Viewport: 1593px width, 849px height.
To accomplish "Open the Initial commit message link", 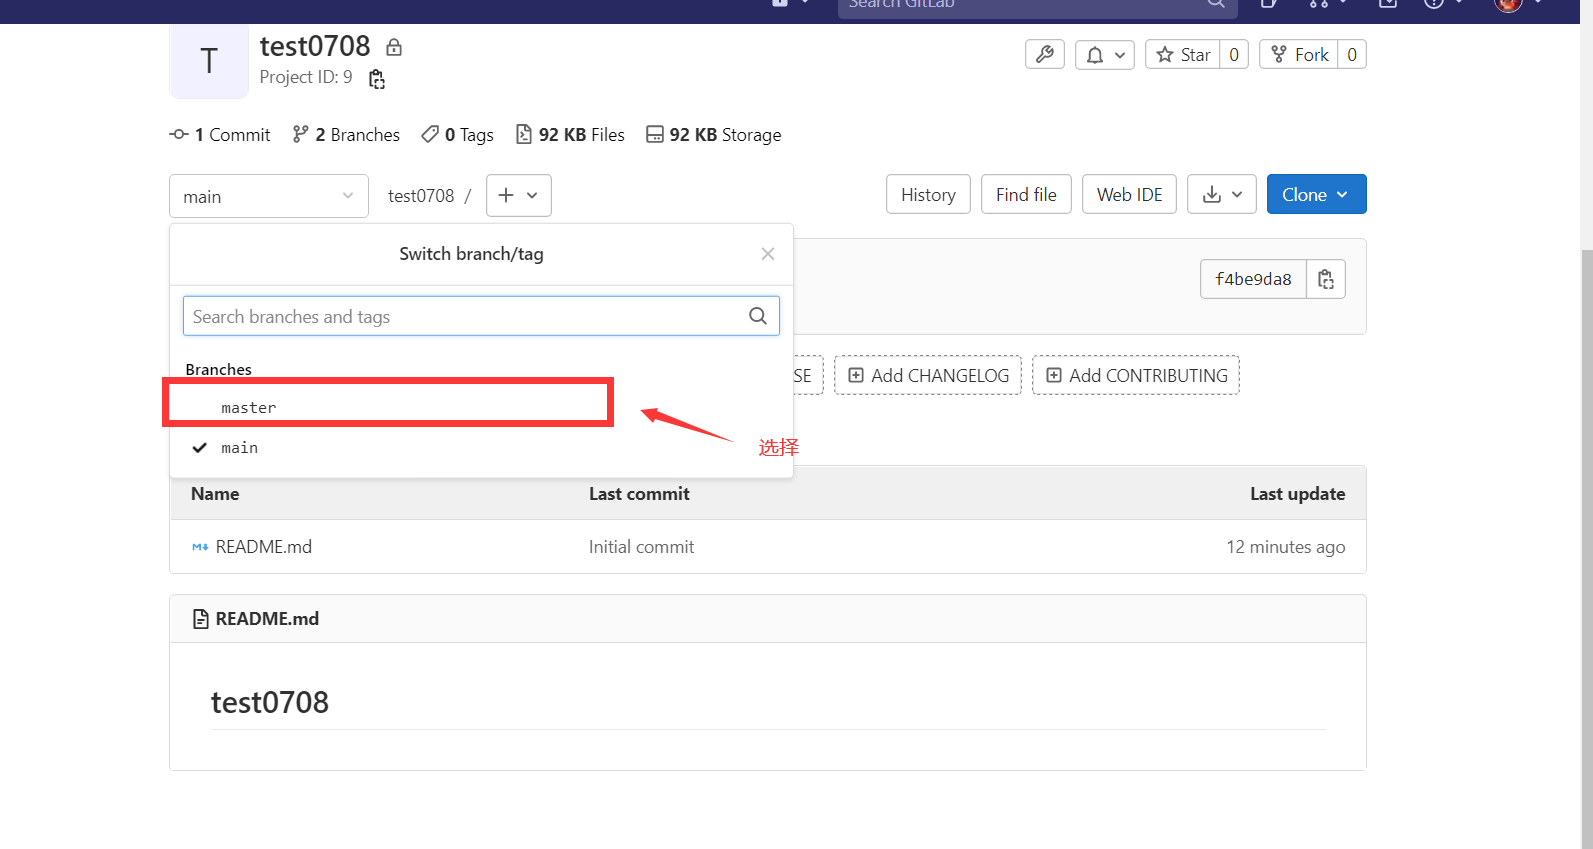I will (641, 547).
